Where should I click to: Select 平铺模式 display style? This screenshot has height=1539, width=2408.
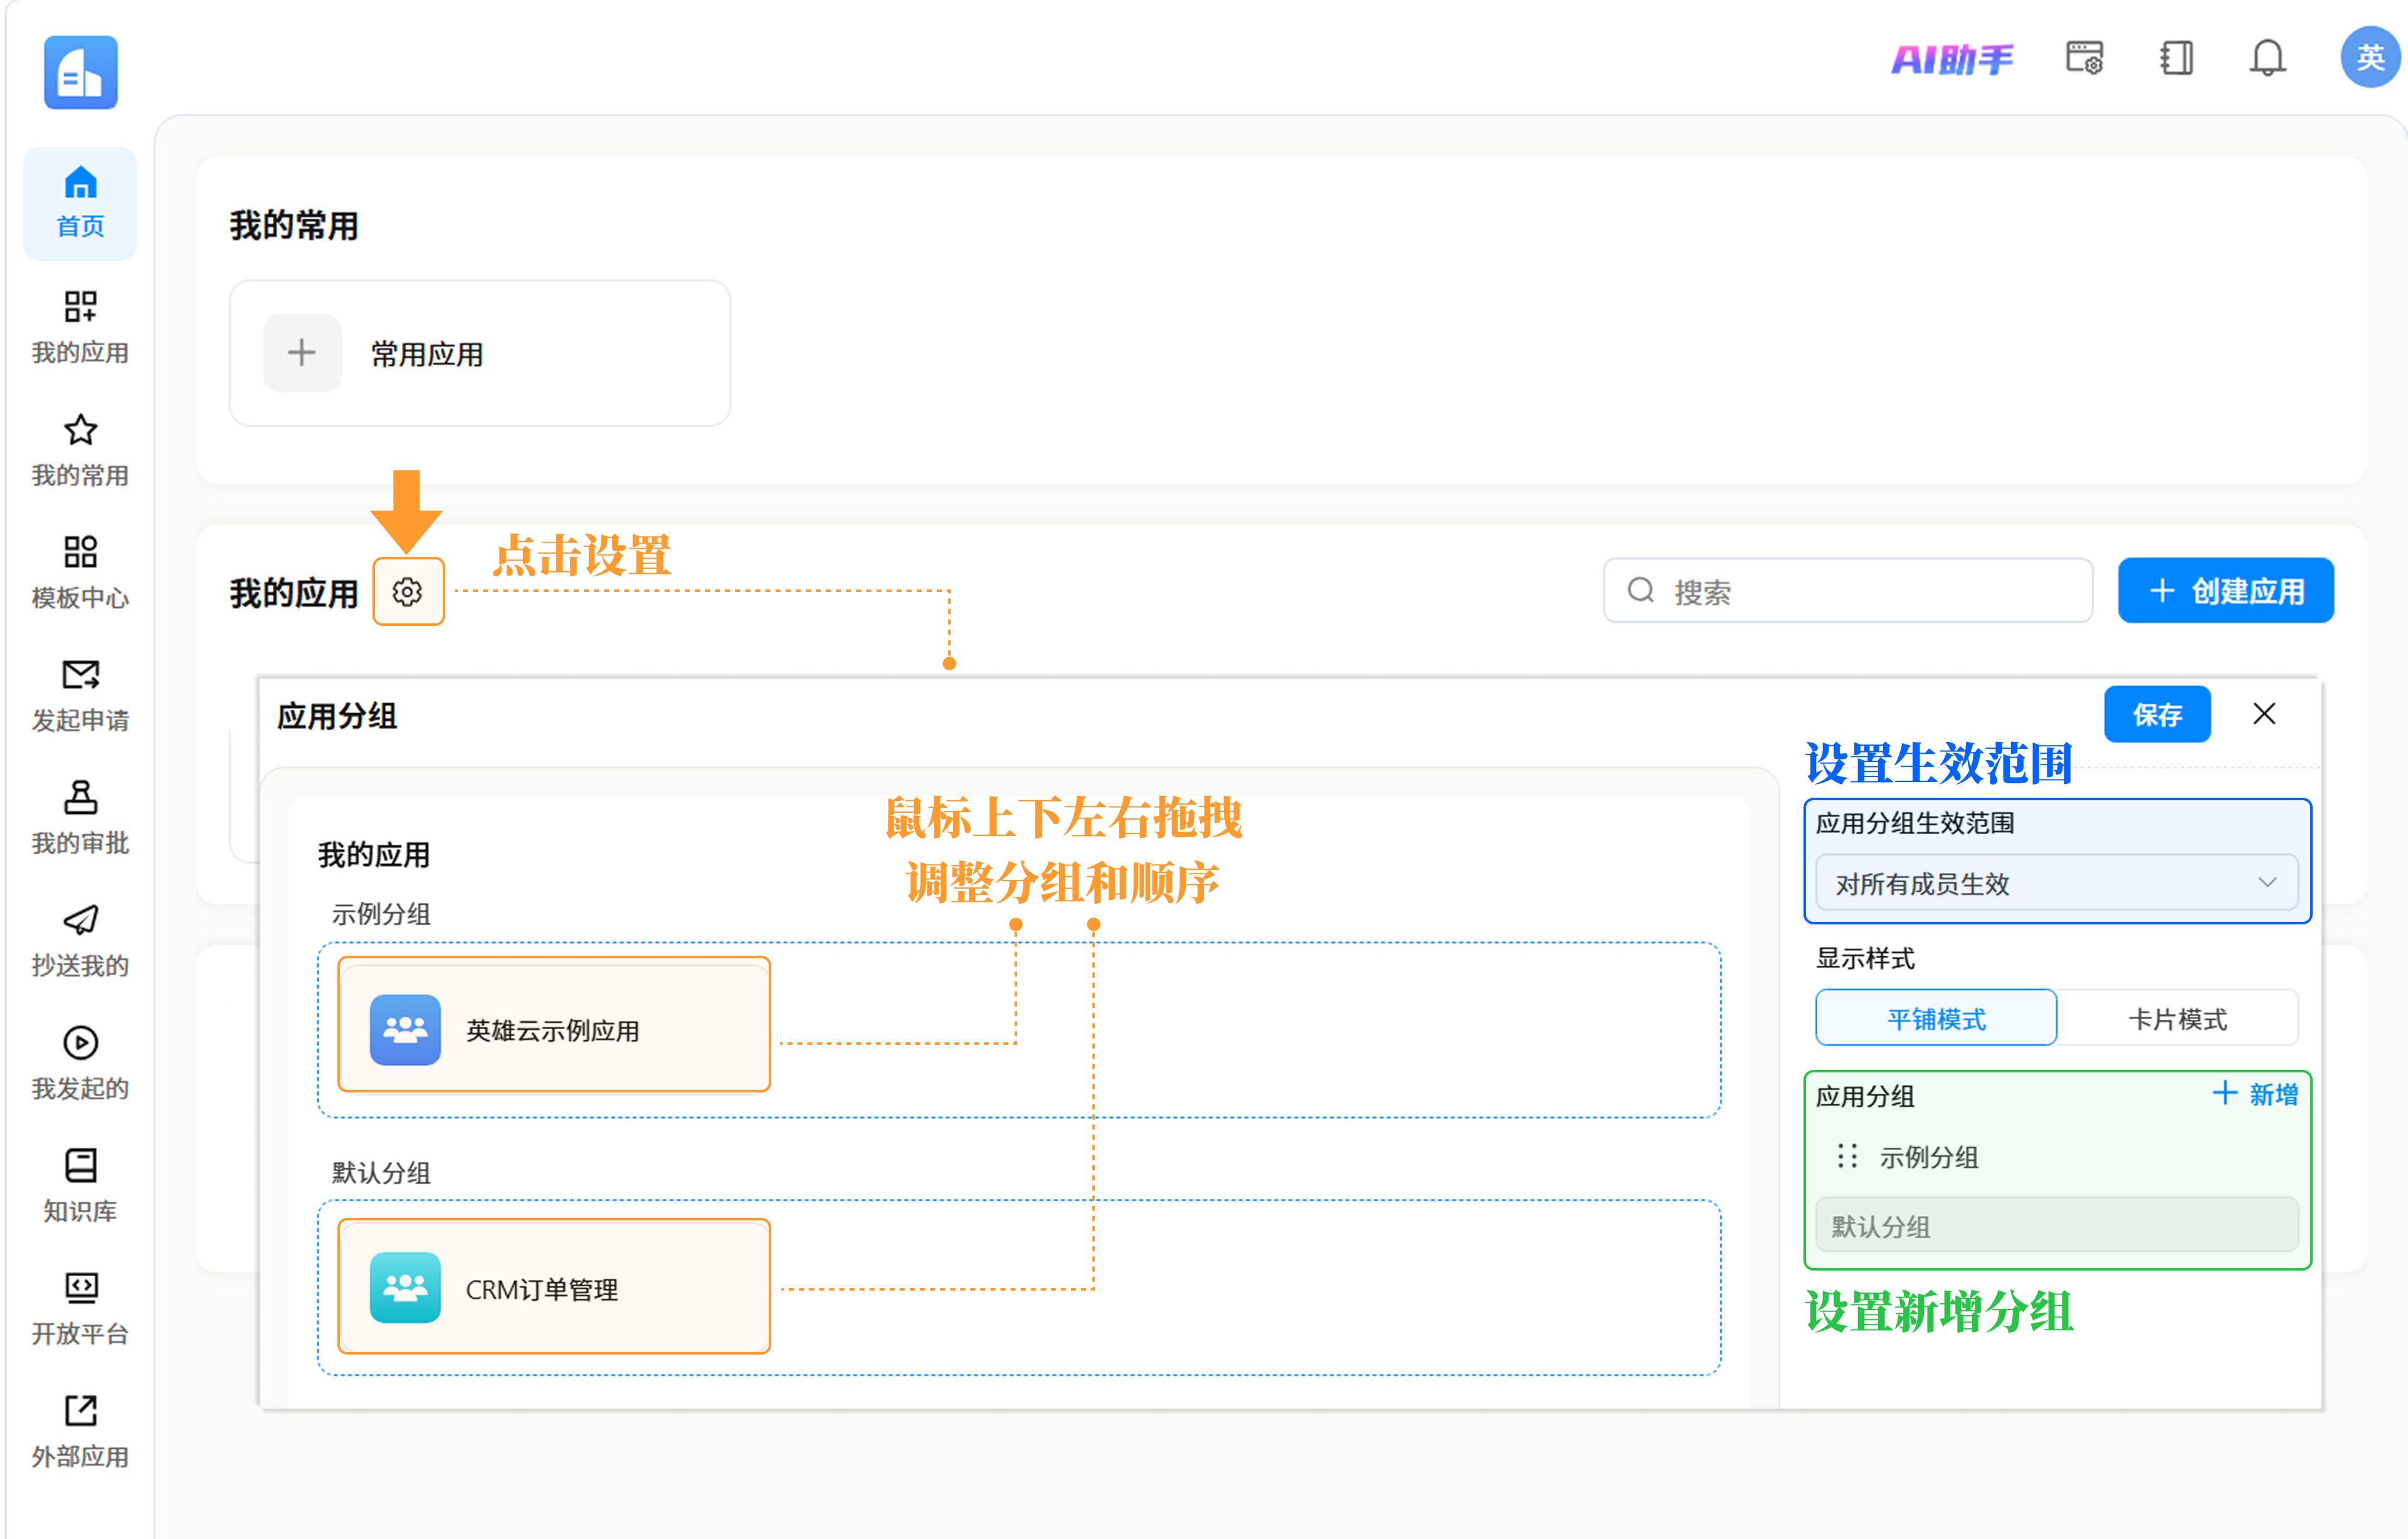pos(1936,1018)
